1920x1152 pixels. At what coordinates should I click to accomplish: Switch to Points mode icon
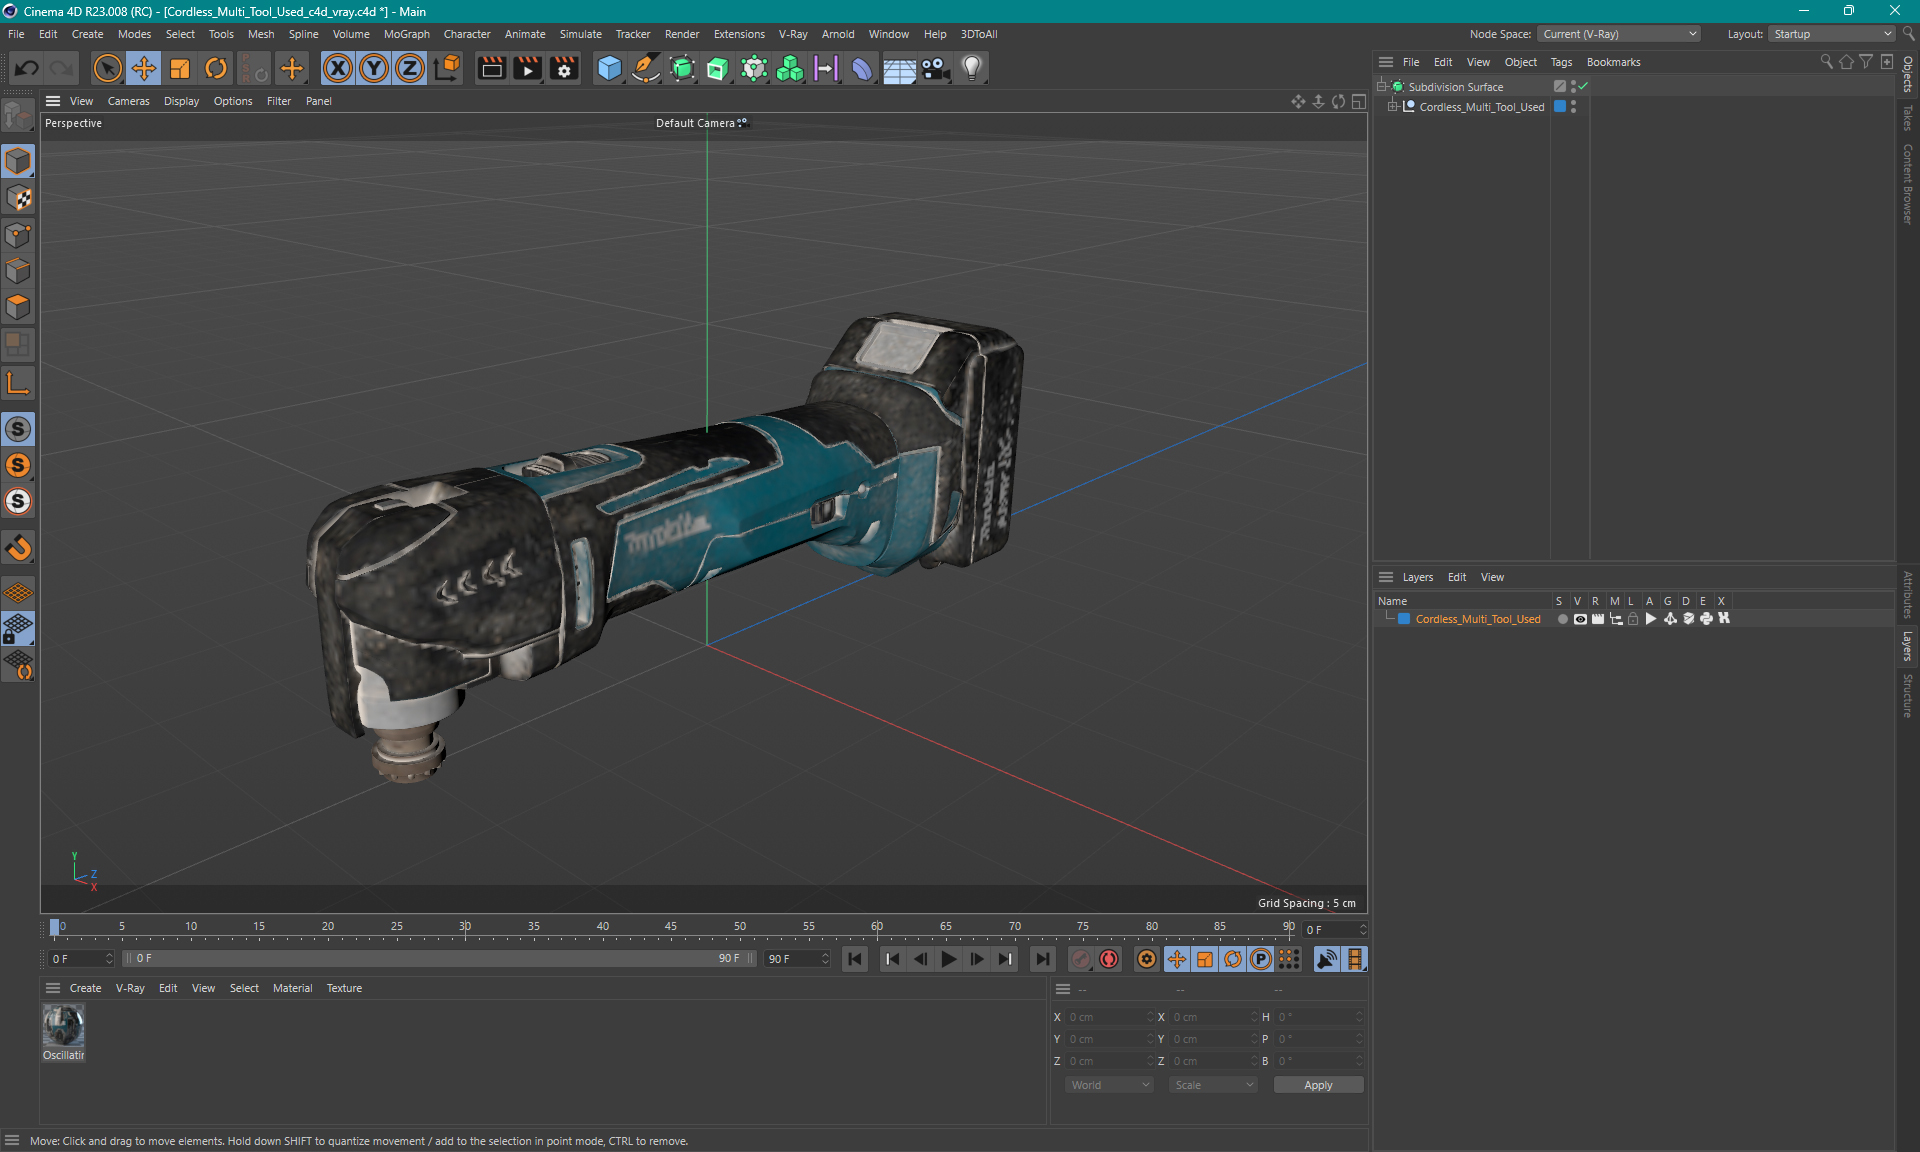[x=18, y=235]
